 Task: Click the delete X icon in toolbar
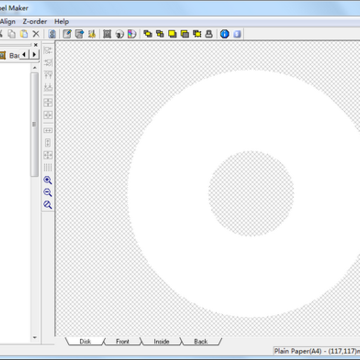(x=36, y=34)
